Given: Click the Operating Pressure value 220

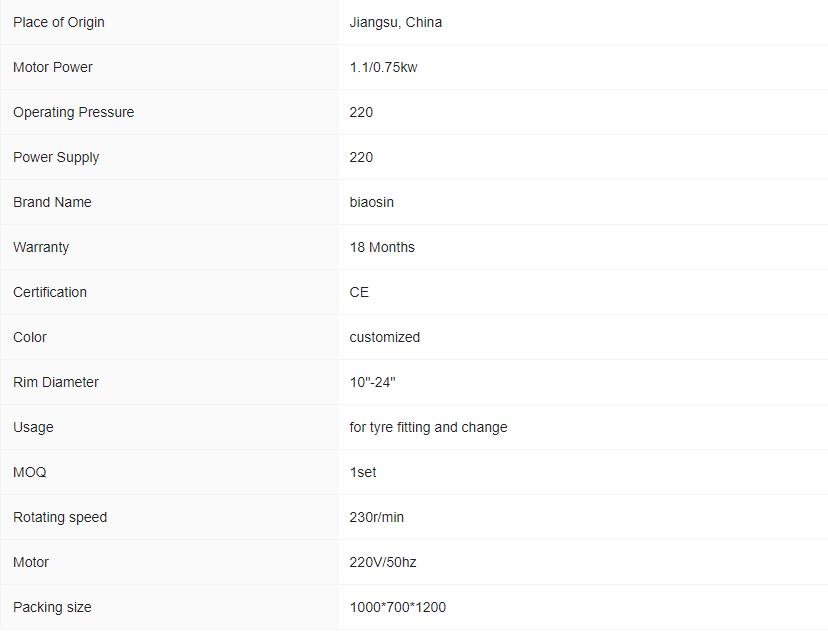Looking at the screenshot, I should (361, 112).
